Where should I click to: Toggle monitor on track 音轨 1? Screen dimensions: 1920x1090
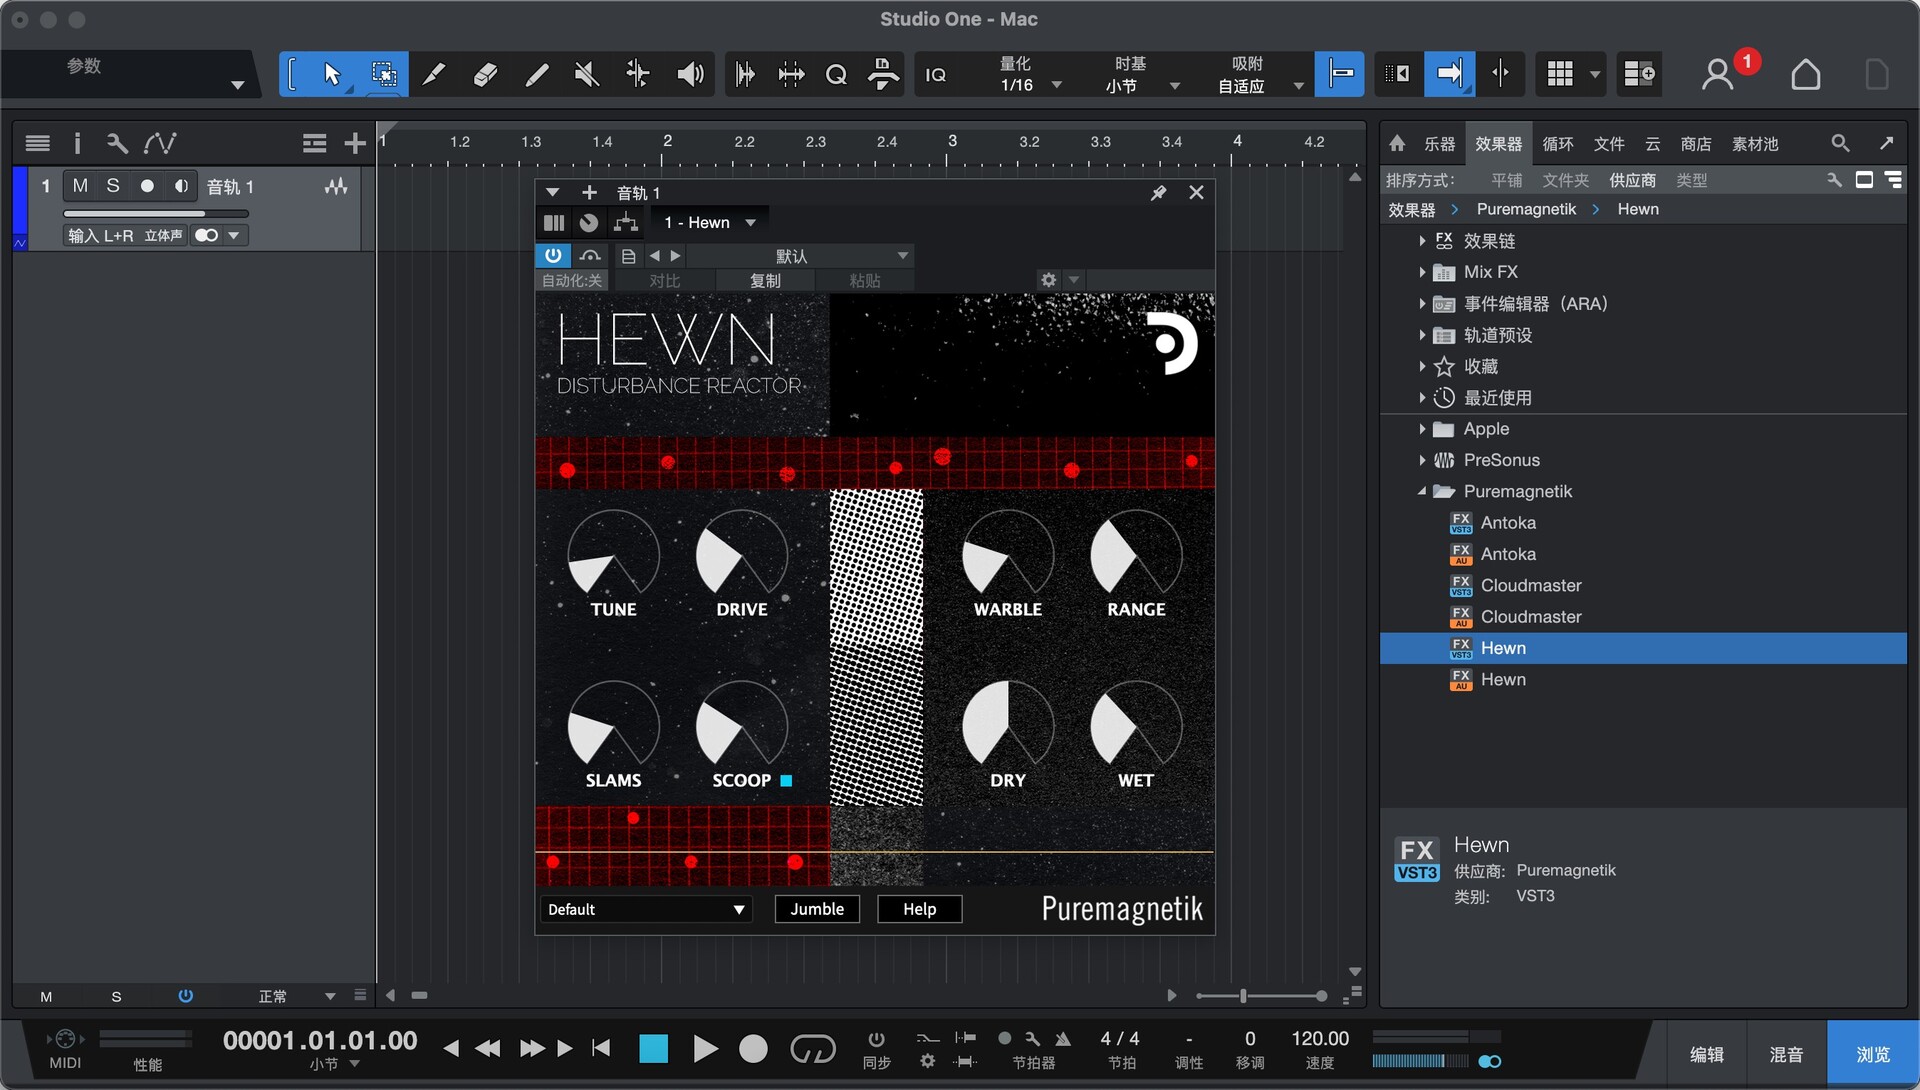click(x=181, y=186)
